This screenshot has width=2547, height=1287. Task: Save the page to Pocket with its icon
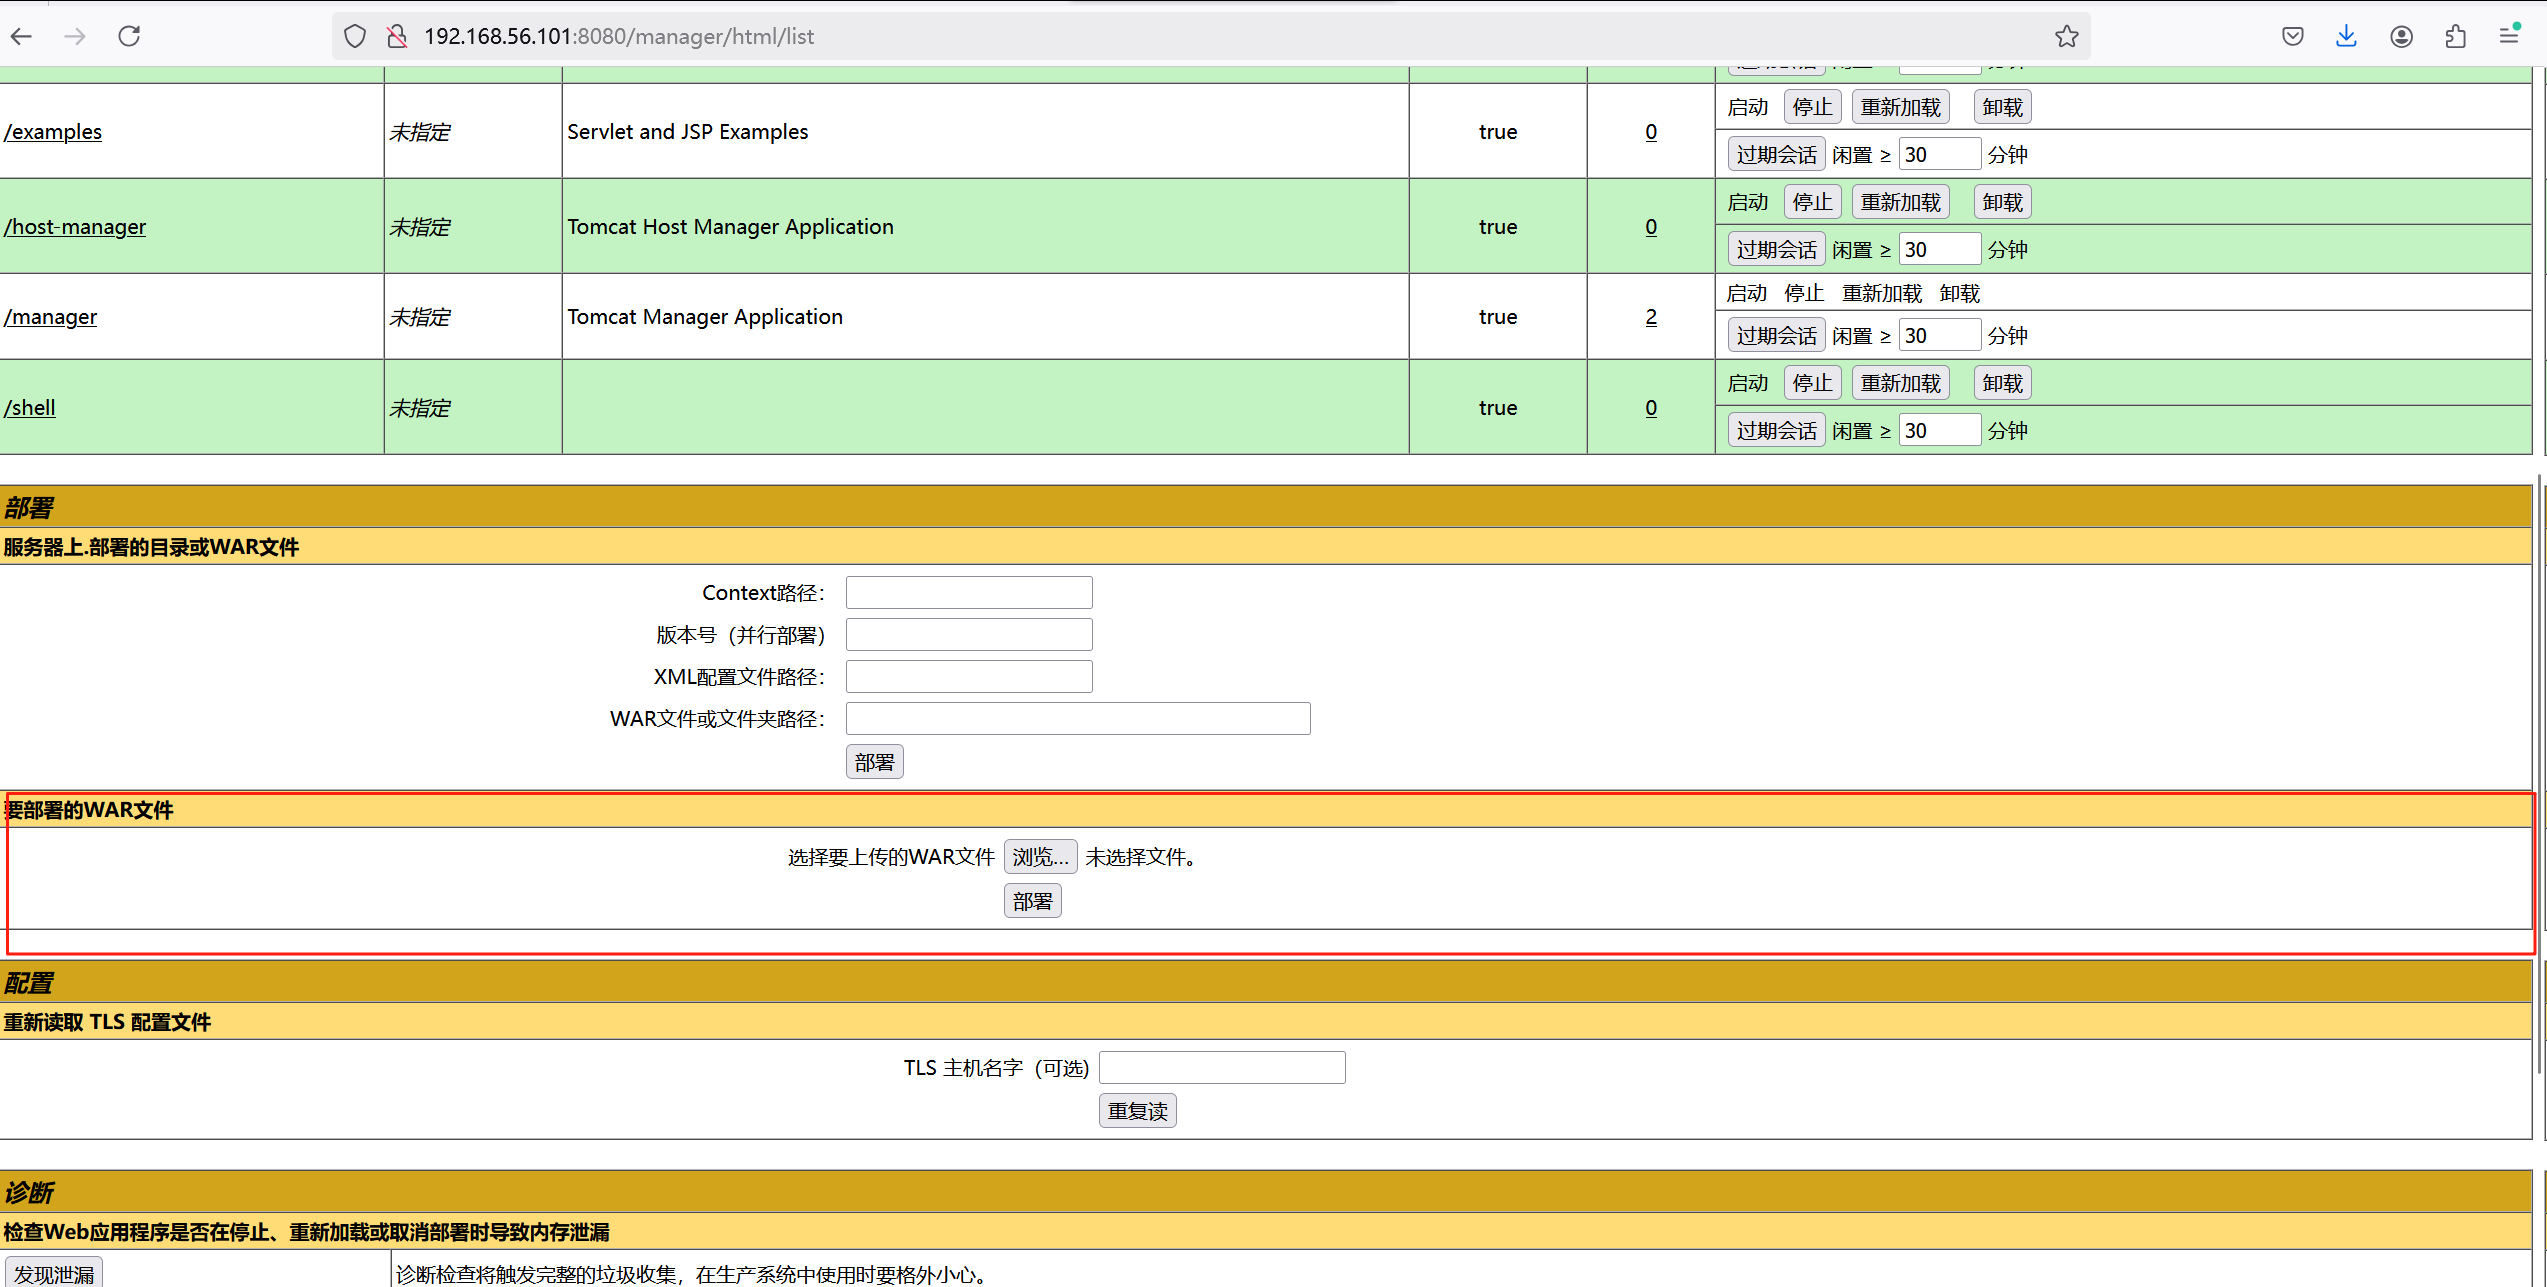point(2292,37)
